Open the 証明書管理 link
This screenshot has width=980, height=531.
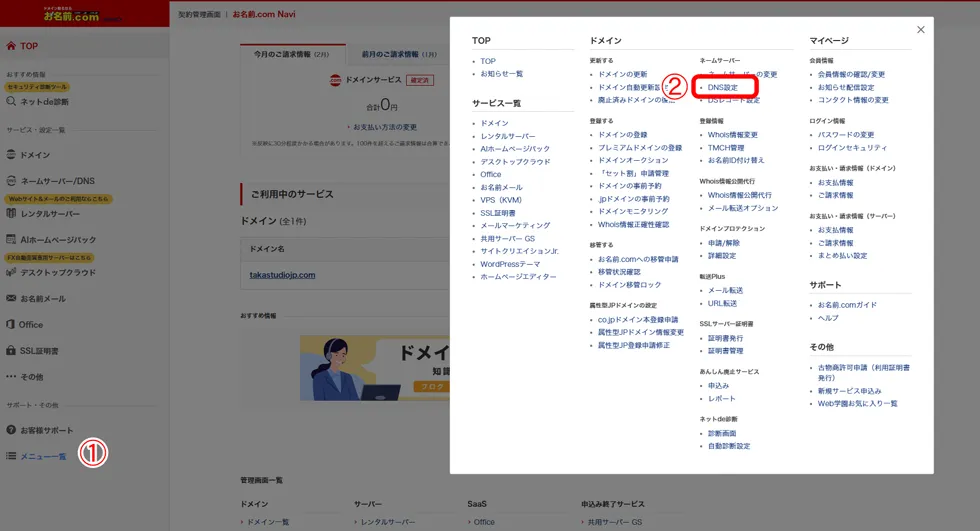(725, 351)
